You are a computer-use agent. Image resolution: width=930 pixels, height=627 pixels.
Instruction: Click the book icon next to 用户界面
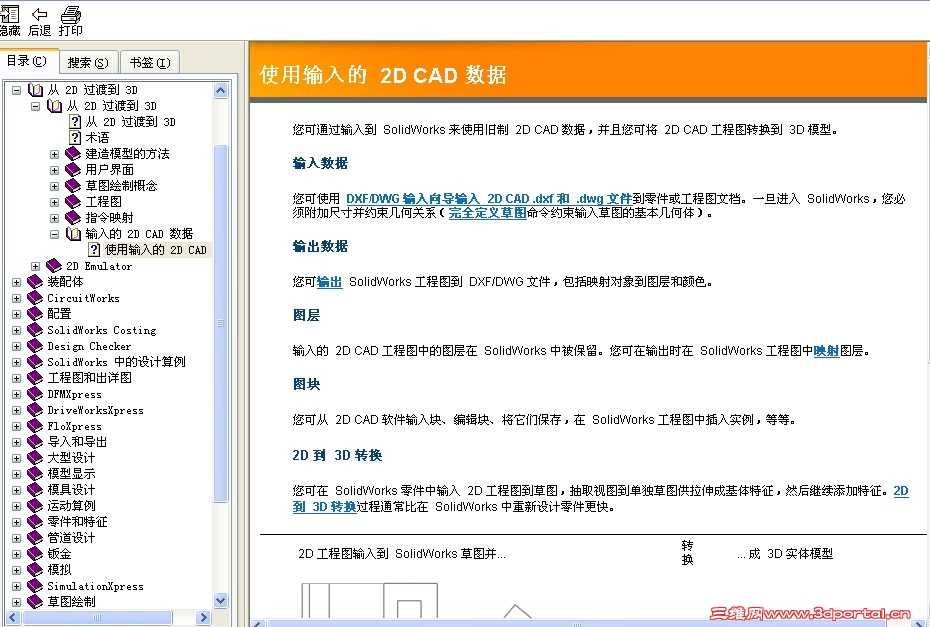[73, 170]
